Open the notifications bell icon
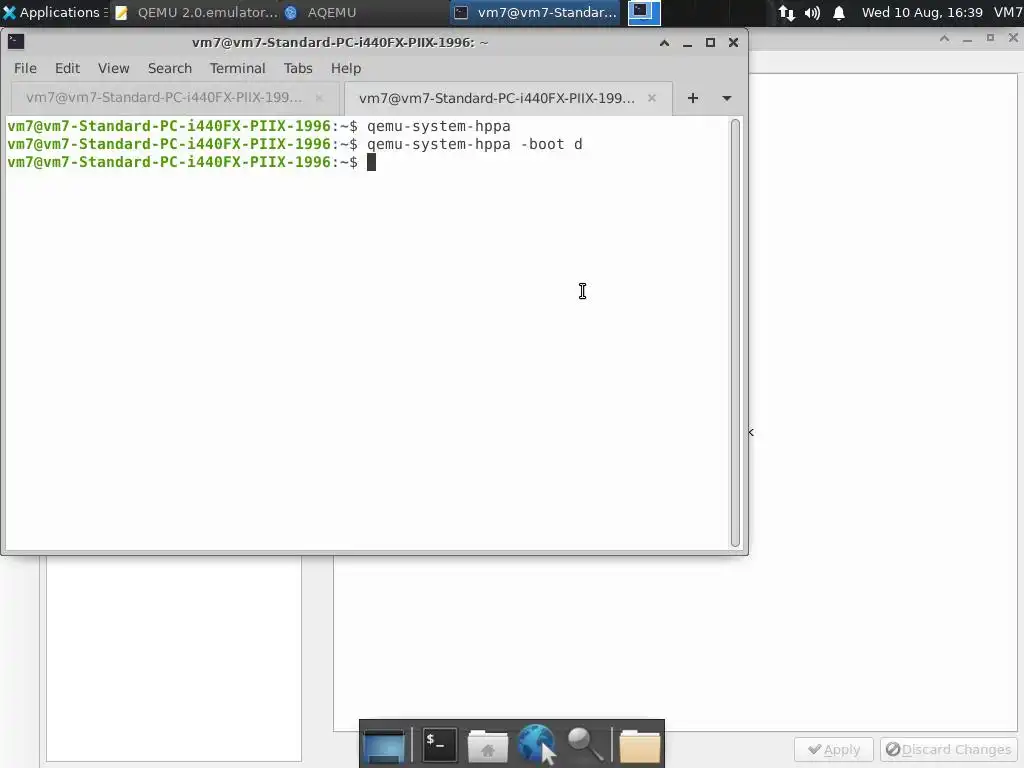The height and width of the screenshot is (768, 1024). 839,12
